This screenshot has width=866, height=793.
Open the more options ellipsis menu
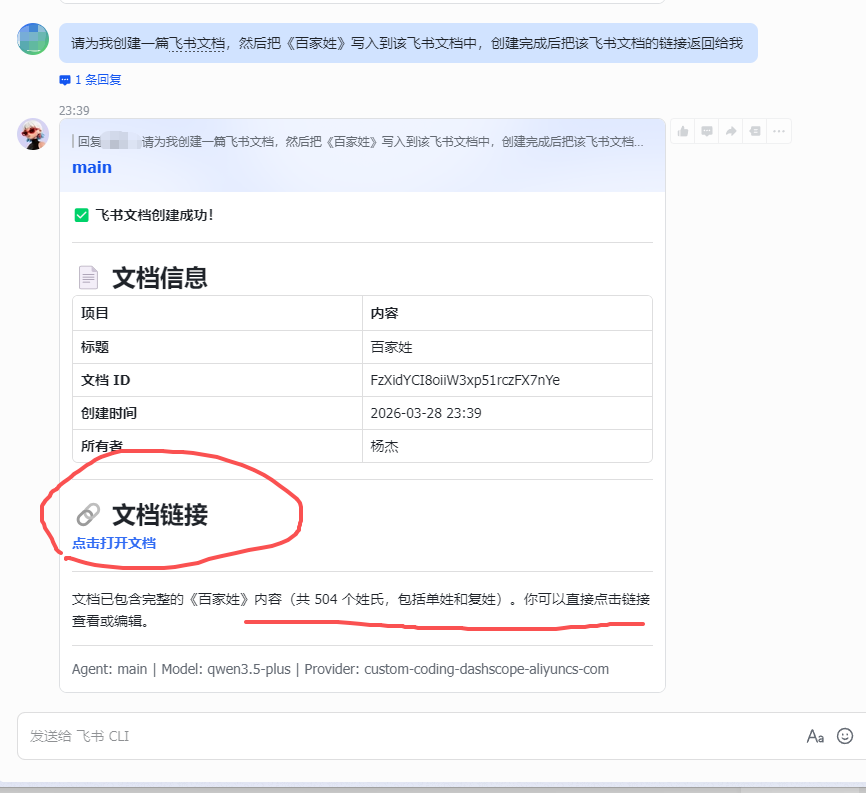pyautogui.click(x=779, y=131)
